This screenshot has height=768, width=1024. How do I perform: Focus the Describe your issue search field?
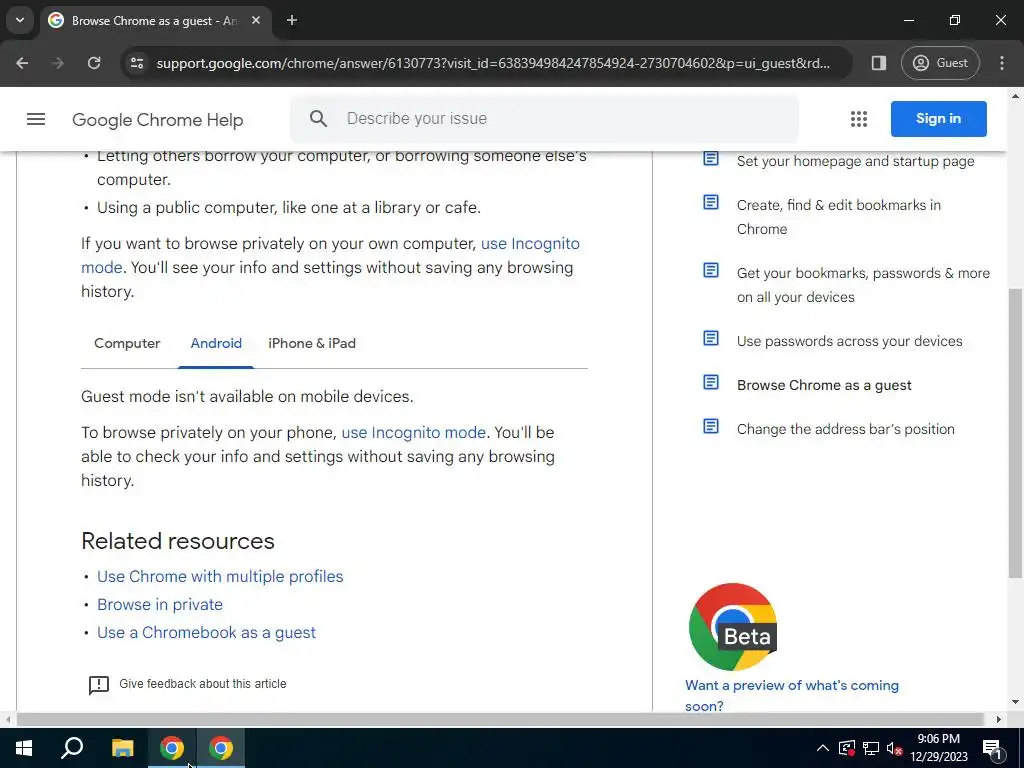pos(544,119)
